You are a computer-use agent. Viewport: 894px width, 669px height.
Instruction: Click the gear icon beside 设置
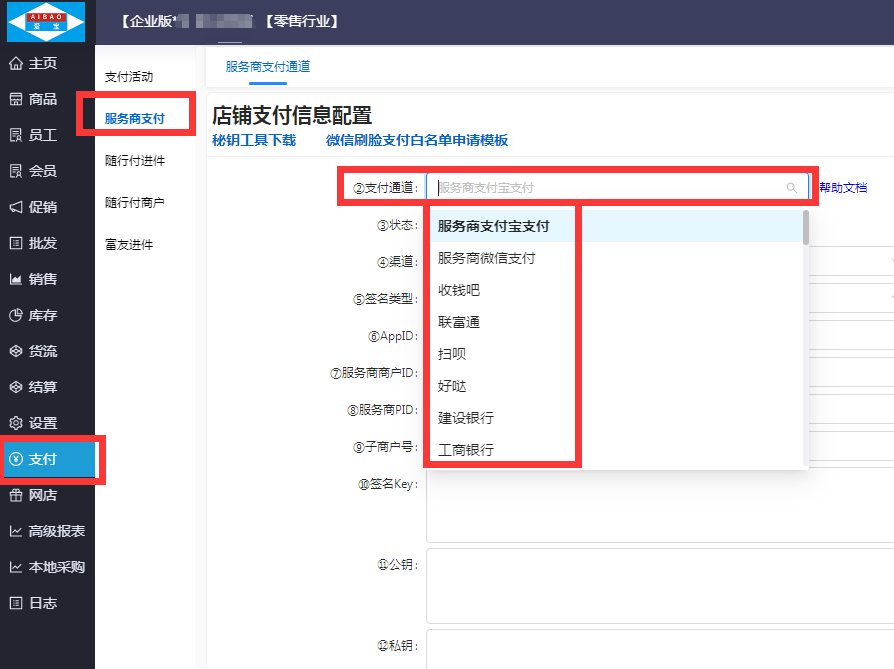[16, 423]
